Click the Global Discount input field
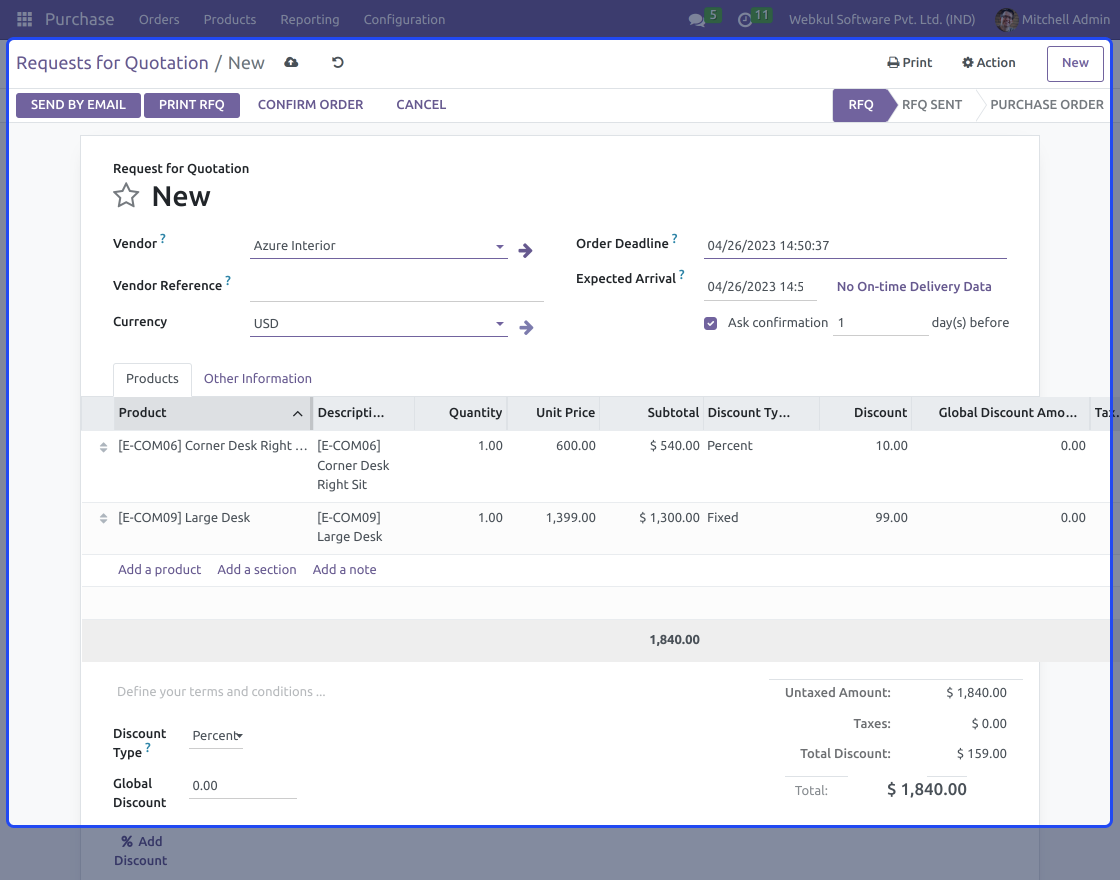Viewport: 1120px width, 880px height. click(x=242, y=786)
